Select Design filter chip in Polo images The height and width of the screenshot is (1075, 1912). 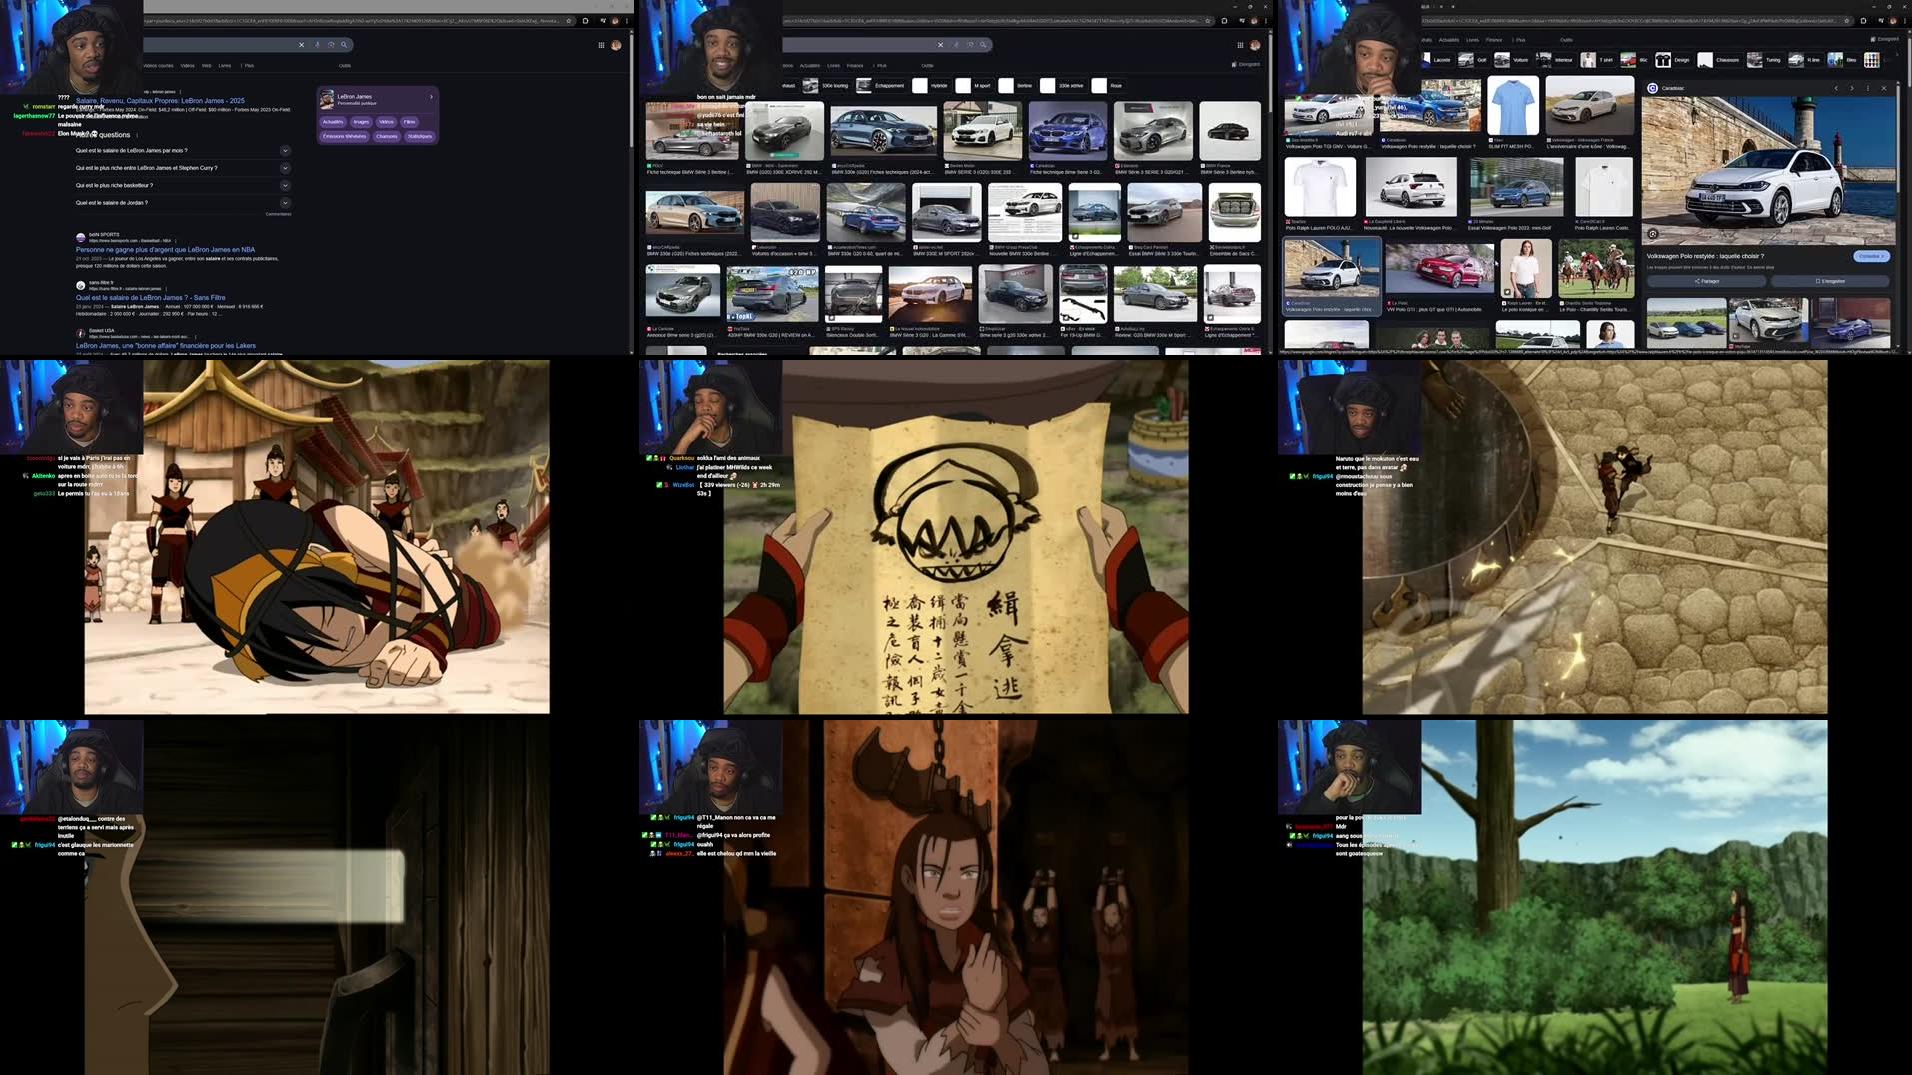point(1673,60)
